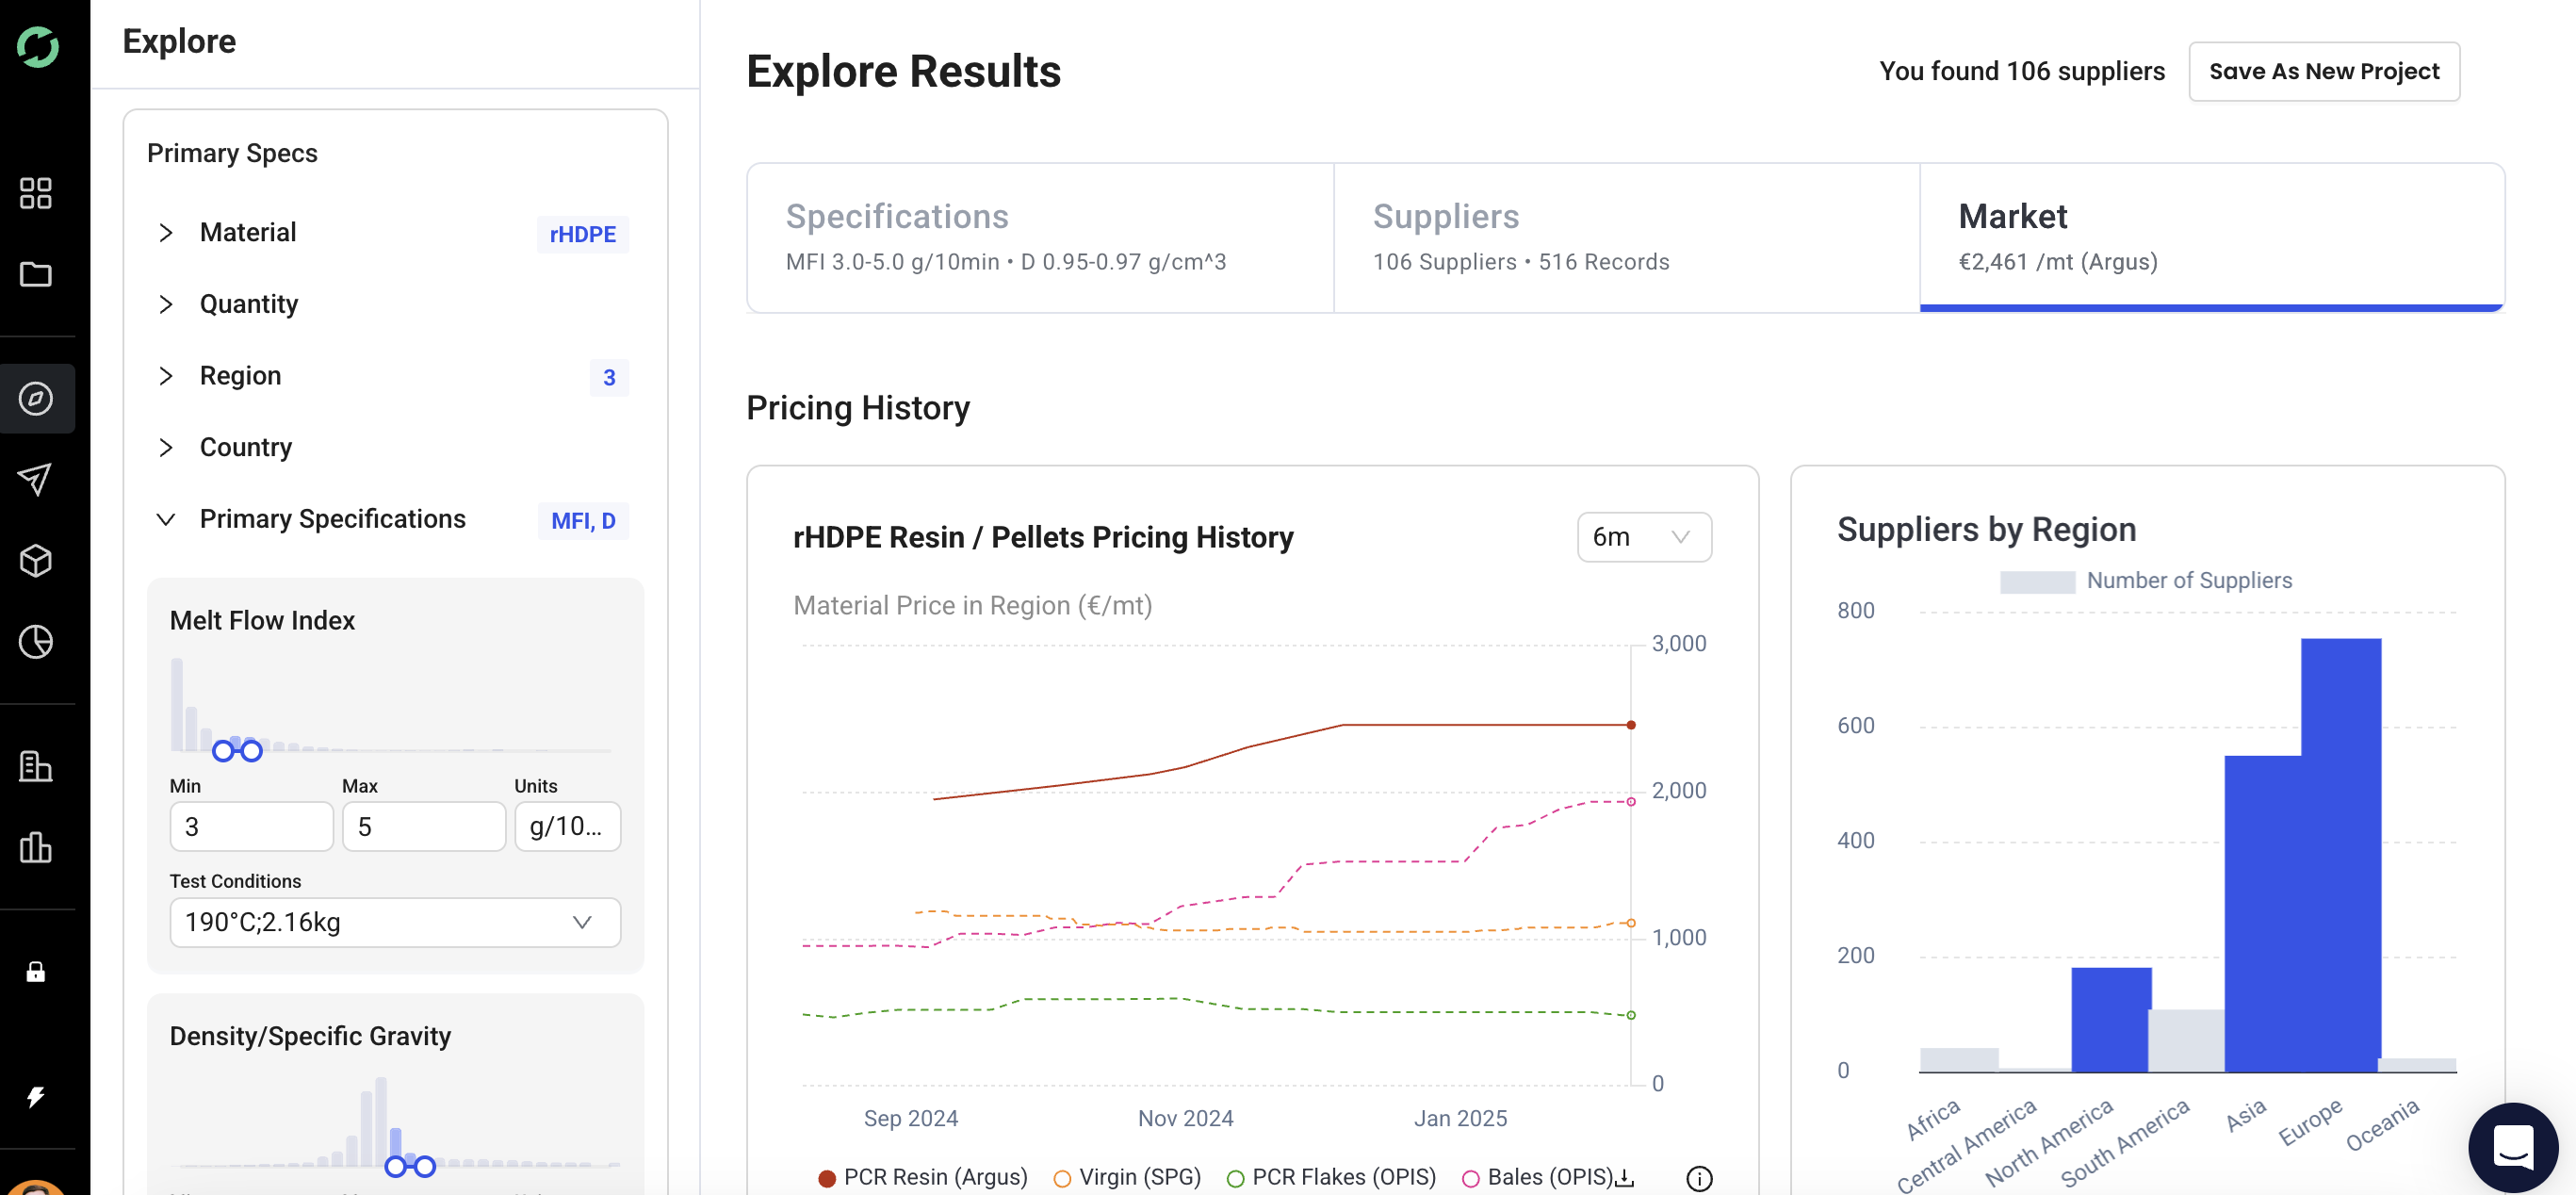Open the chat support bubble
The image size is (2576, 1195).
tap(2513, 1147)
